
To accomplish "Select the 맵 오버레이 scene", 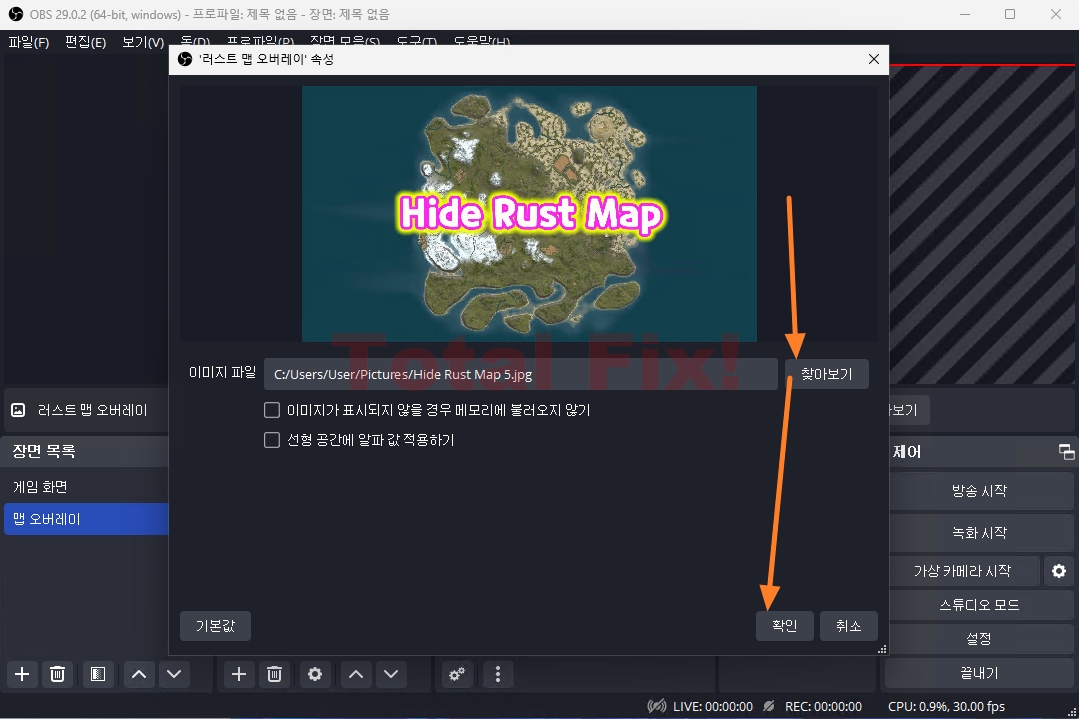I will click(85, 519).
